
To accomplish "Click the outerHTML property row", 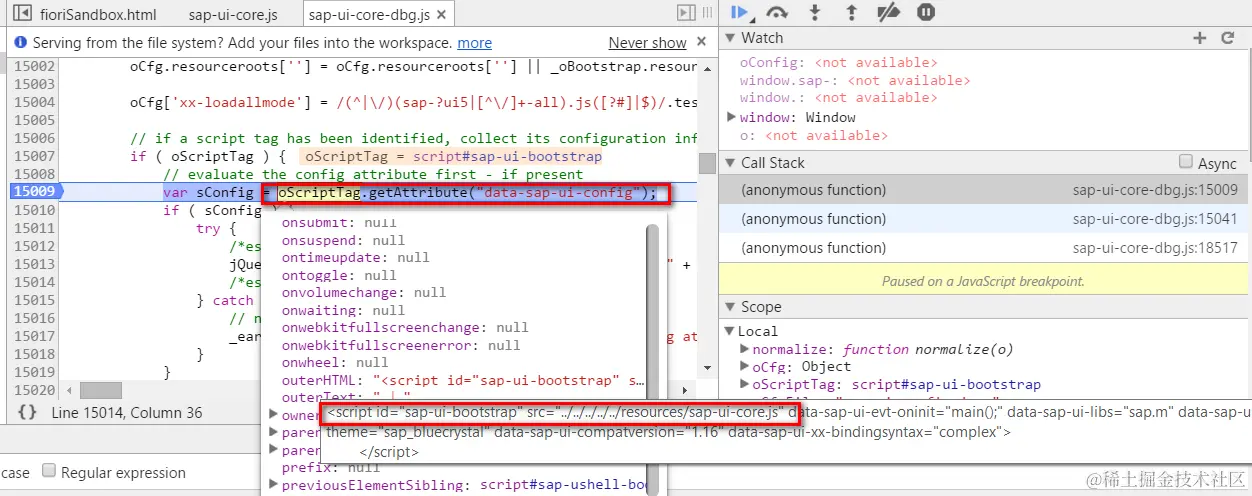I will pos(463,380).
